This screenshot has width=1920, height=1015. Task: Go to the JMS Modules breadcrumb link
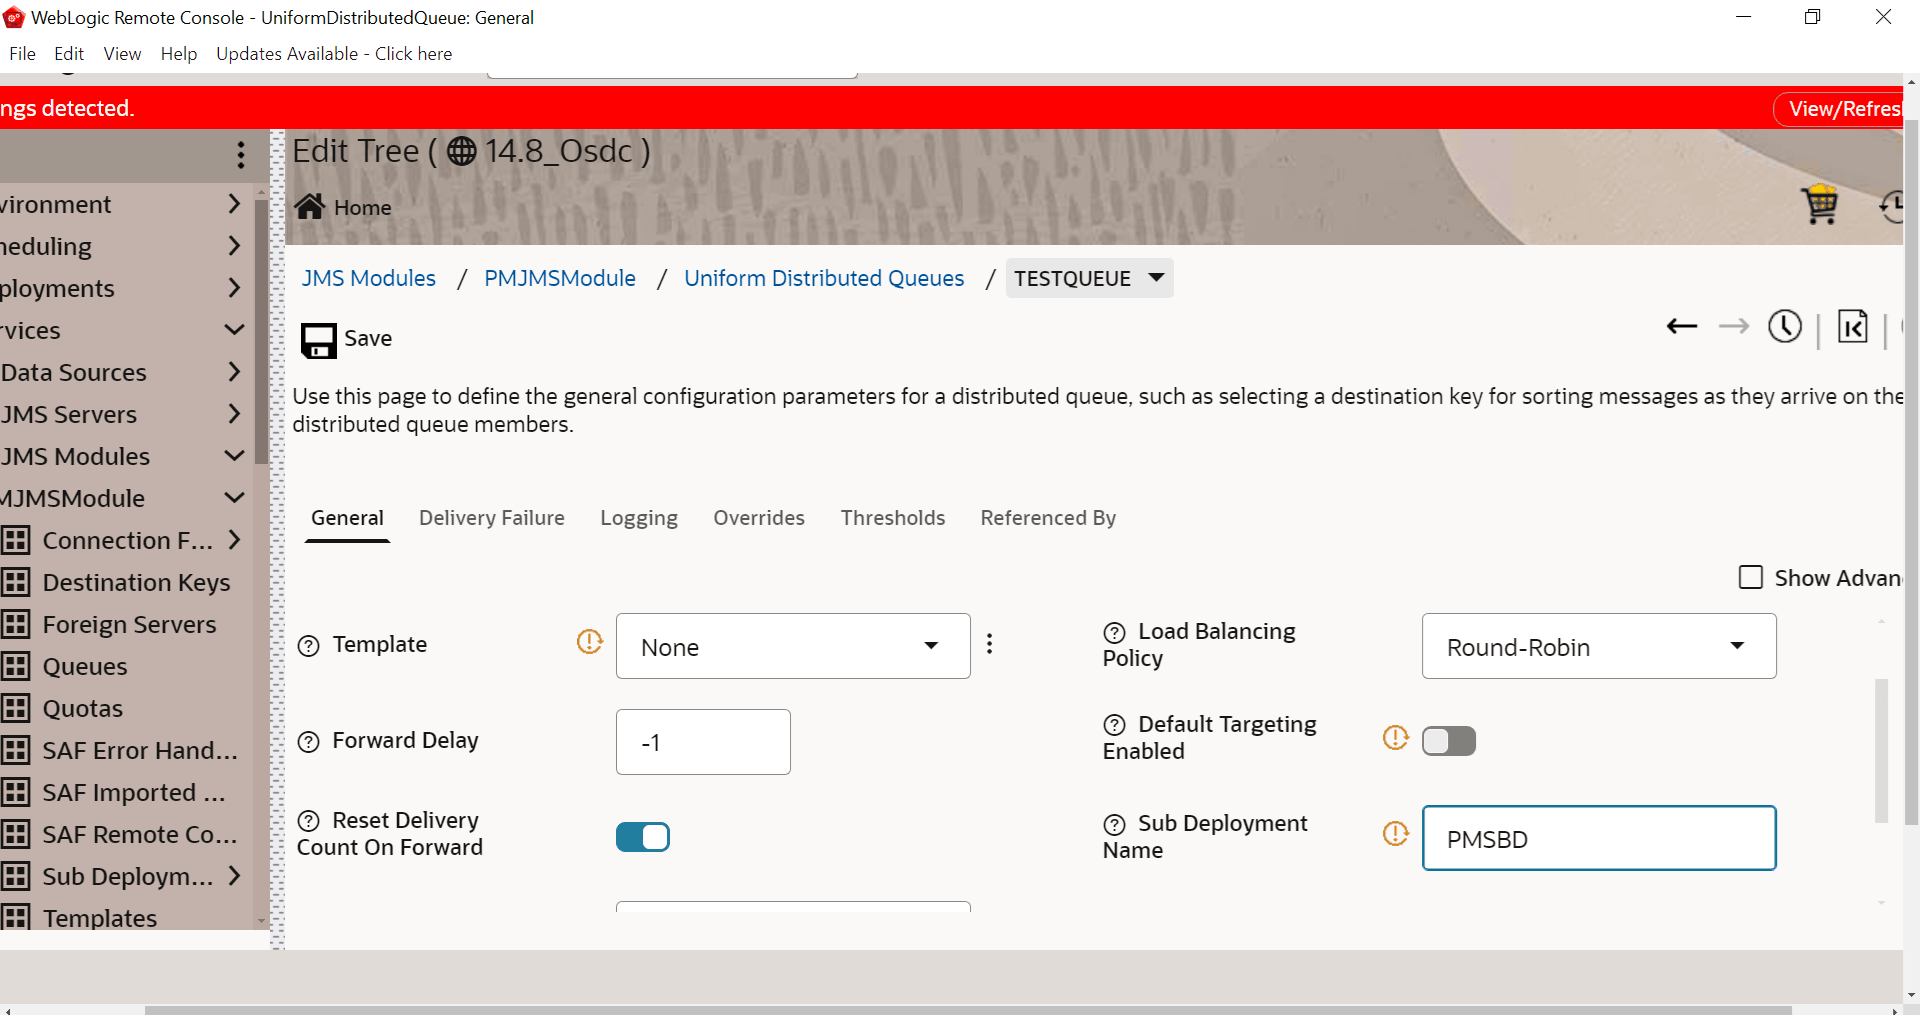369,278
